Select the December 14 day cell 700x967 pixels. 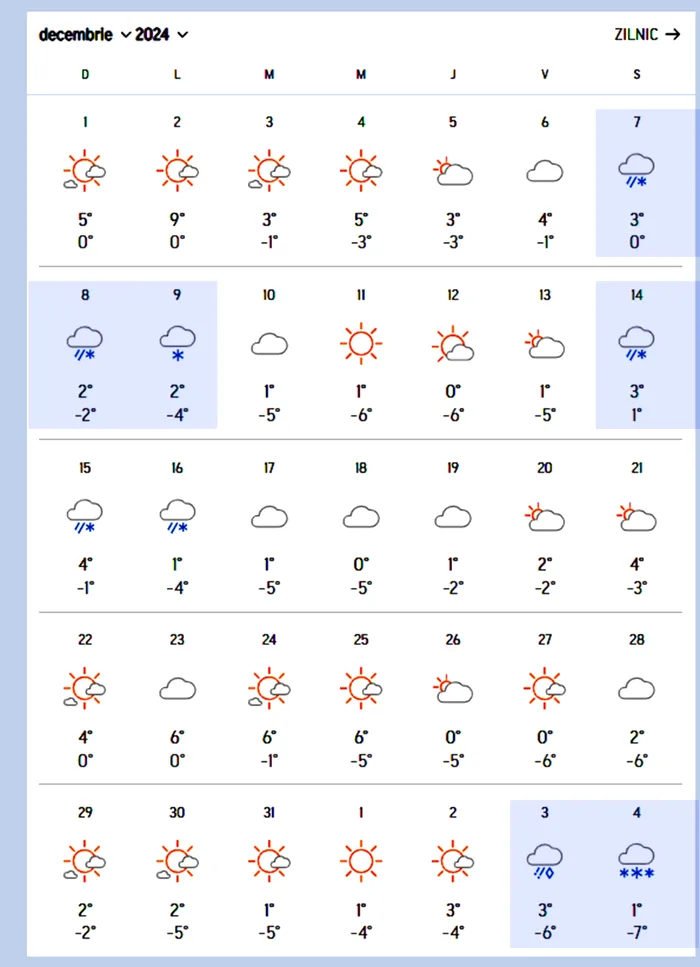pyautogui.click(x=637, y=354)
